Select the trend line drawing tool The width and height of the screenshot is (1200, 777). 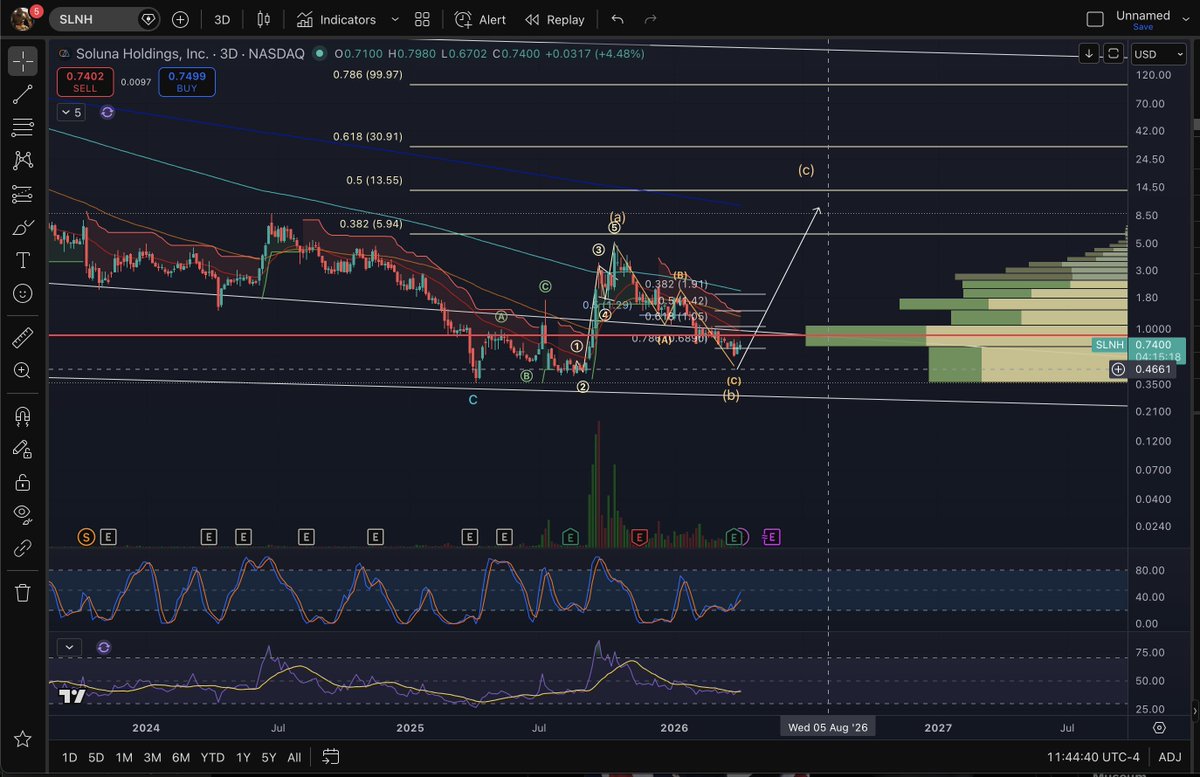click(23, 95)
